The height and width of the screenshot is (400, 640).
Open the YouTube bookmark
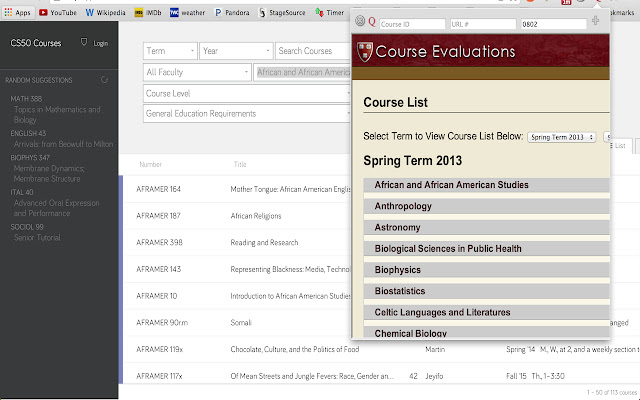coord(59,12)
